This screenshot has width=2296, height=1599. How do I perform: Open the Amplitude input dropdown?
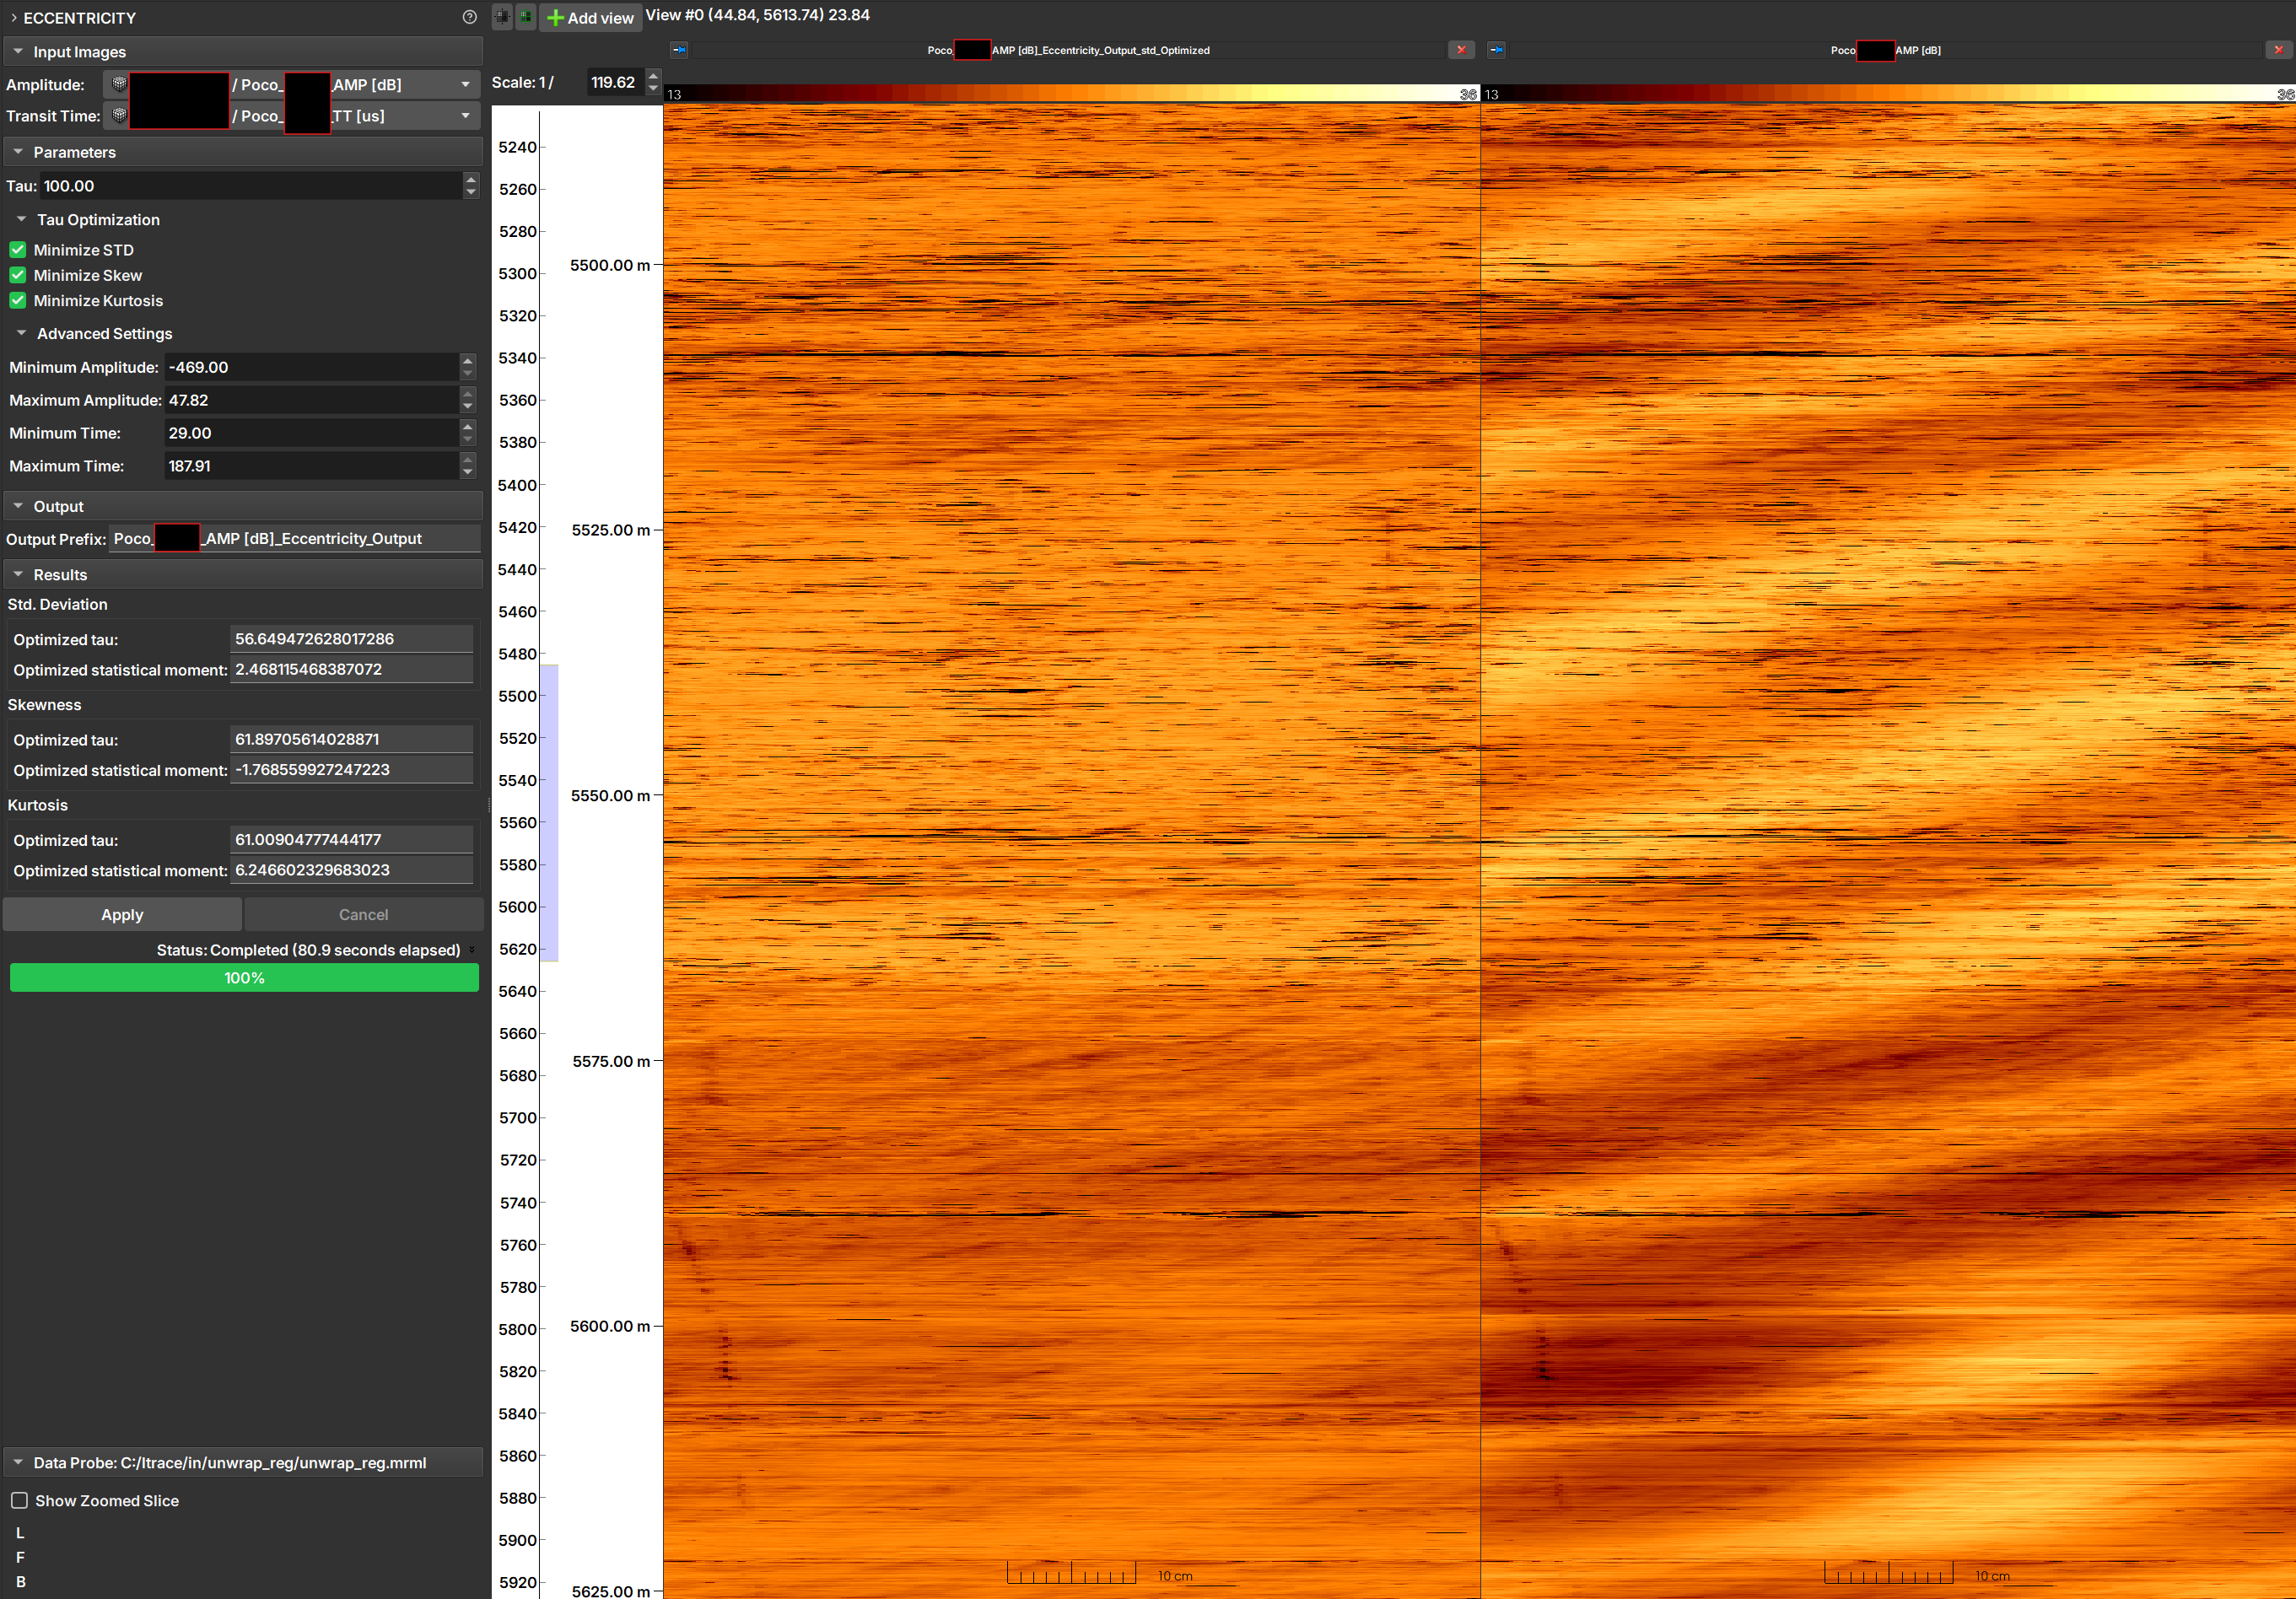(465, 85)
